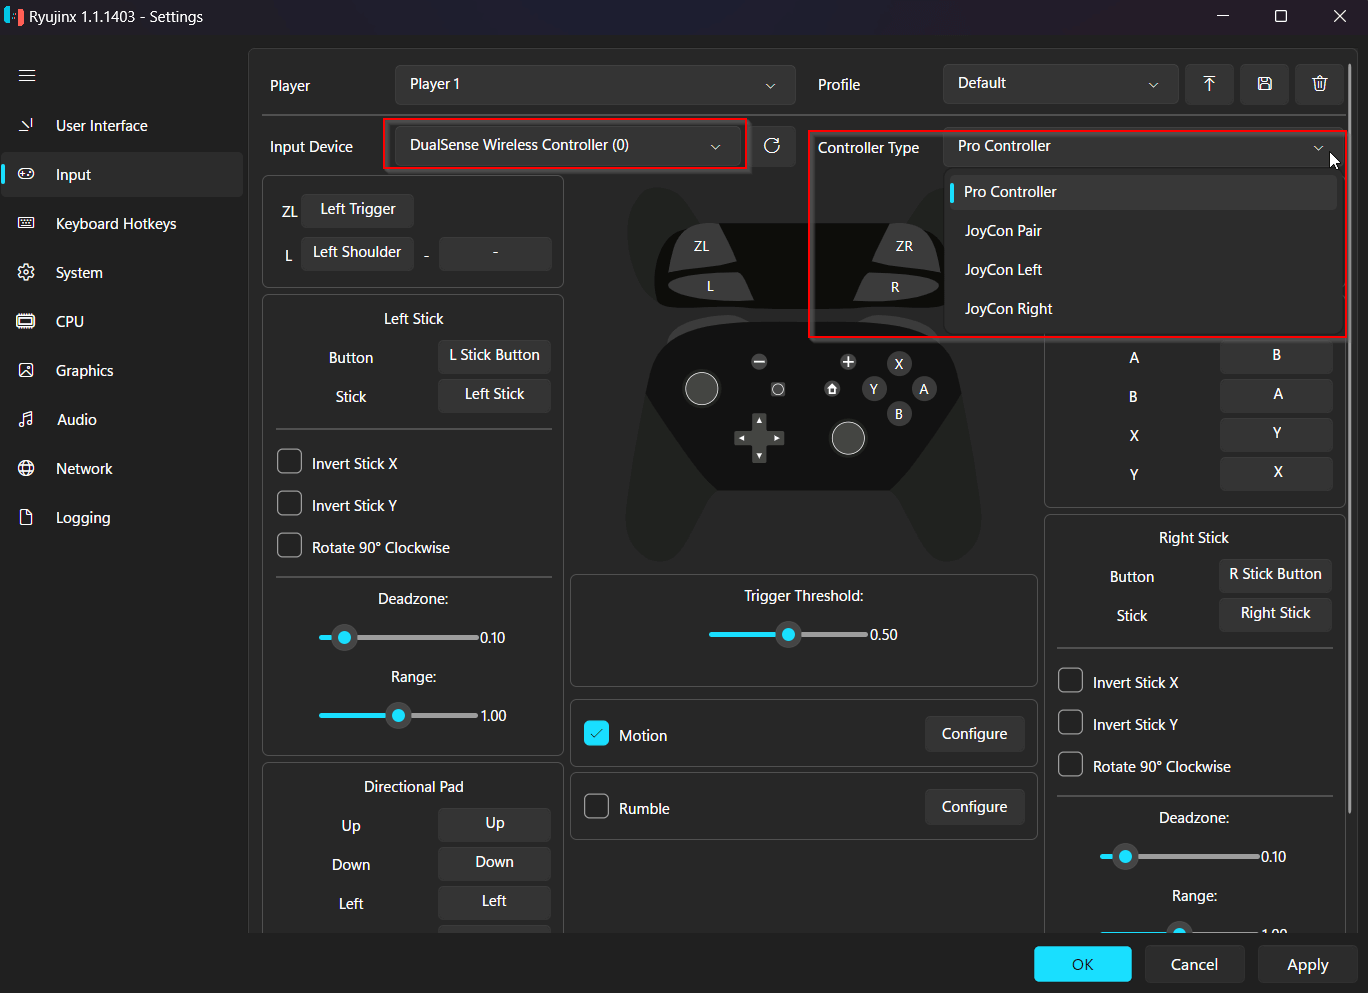Open the Default profile dropdown

[1060, 84]
